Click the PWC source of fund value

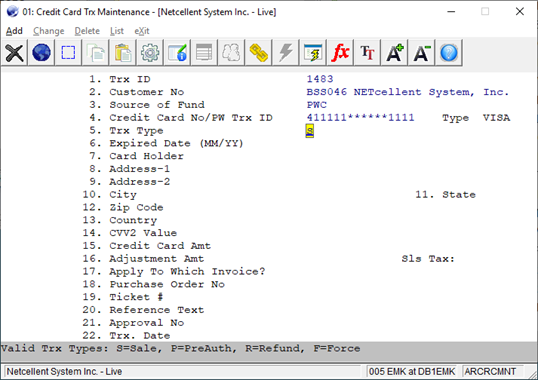tap(316, 105)
